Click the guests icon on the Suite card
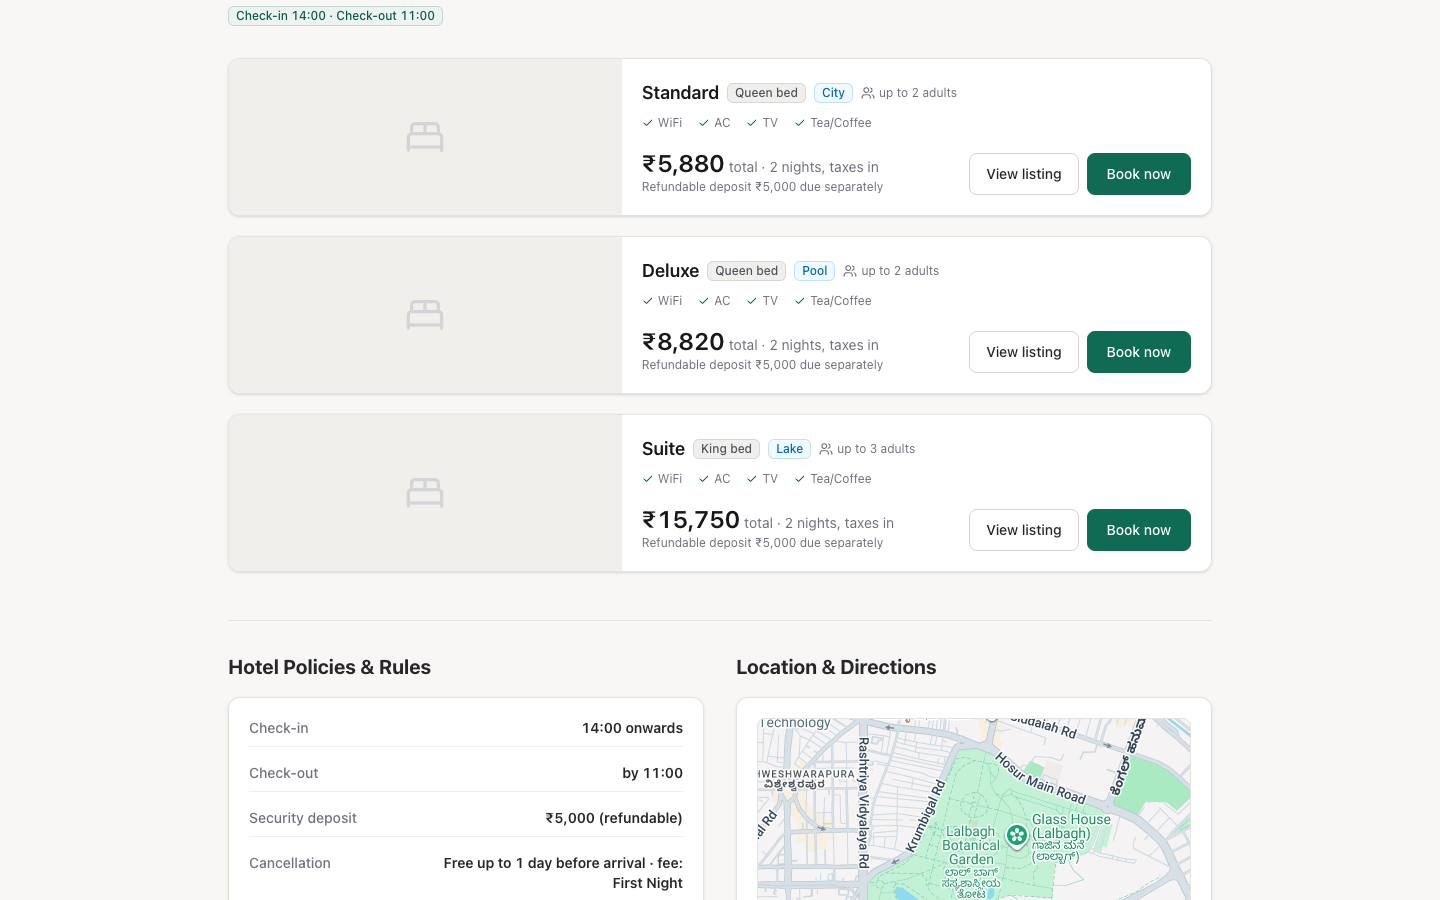 [826, 449]
